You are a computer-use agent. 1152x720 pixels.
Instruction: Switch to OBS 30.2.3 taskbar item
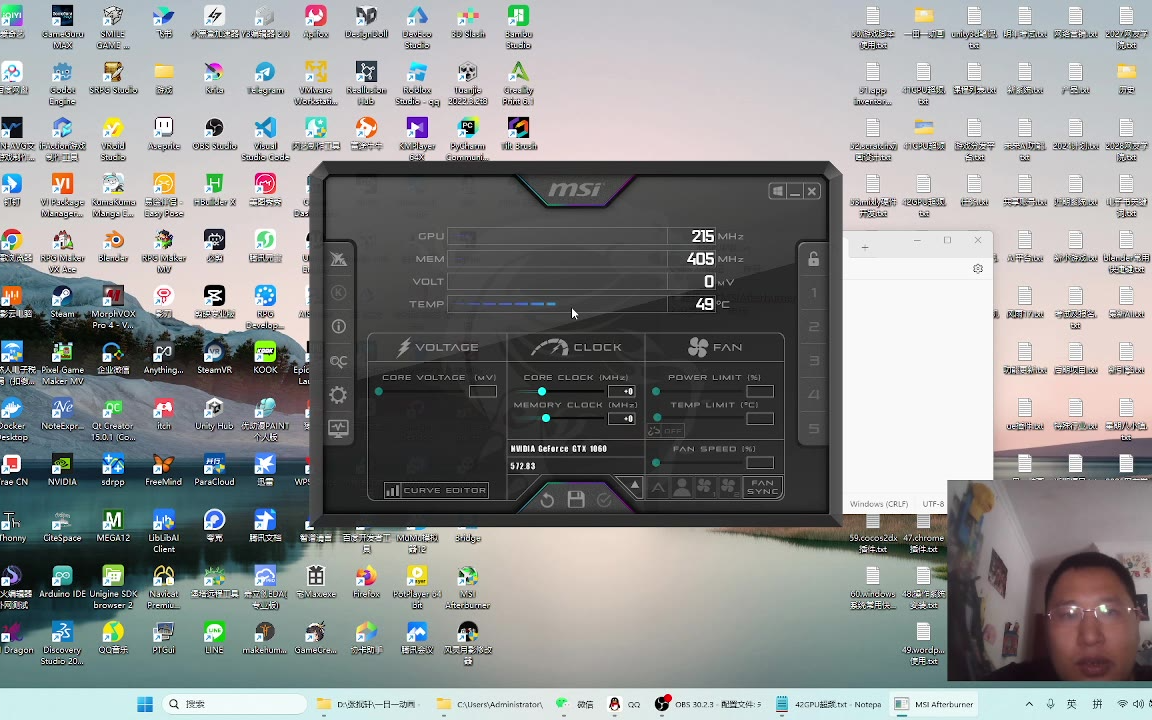708,704
